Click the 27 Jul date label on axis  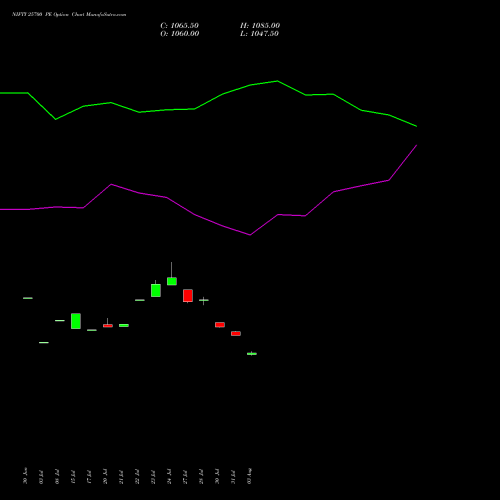tap(185, 477)
